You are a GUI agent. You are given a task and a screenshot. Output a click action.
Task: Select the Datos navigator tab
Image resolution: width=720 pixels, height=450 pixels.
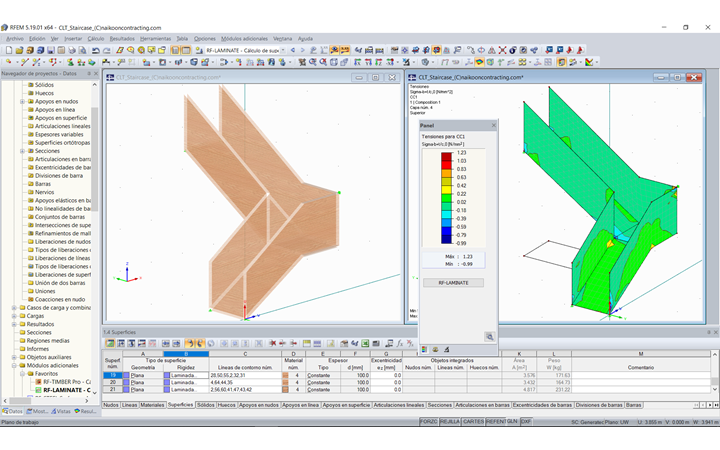pos(12,411)
